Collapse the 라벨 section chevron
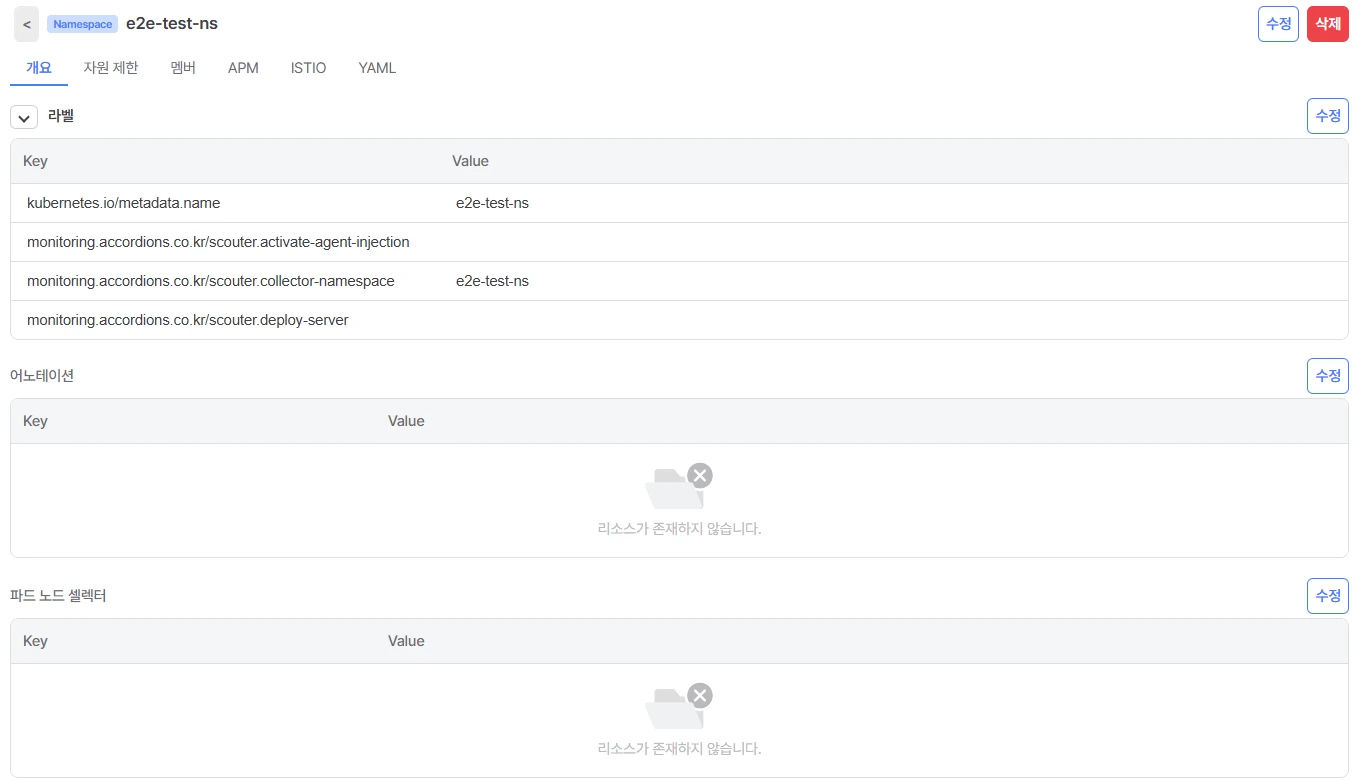The width and height of the screenshot is (1359, 782). point(24,118)
